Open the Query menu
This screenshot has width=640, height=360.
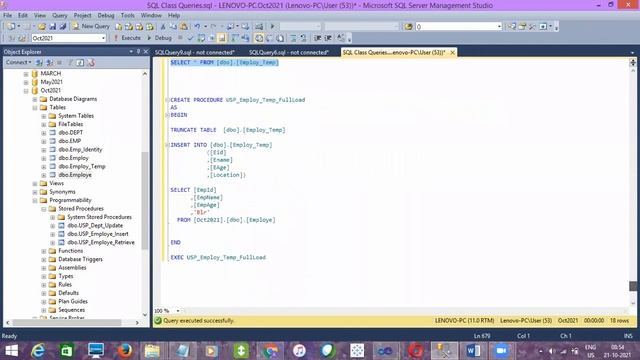60,15
